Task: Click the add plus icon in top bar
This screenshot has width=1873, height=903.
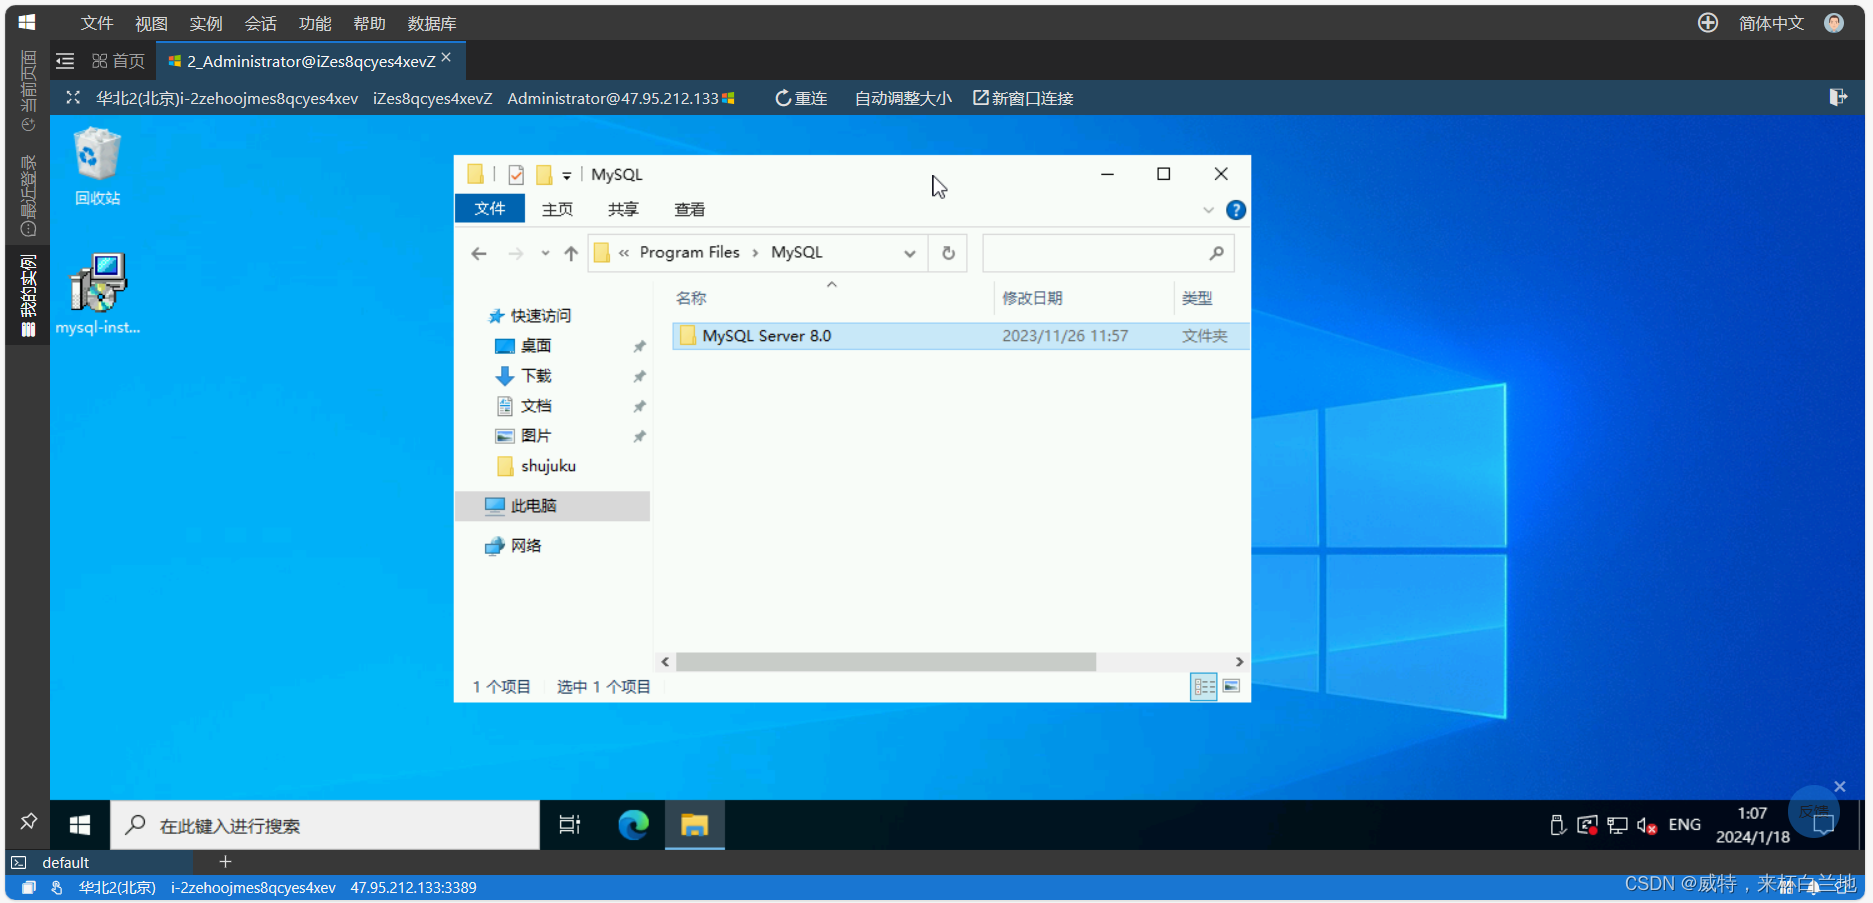Action: tap(1708, 23)
